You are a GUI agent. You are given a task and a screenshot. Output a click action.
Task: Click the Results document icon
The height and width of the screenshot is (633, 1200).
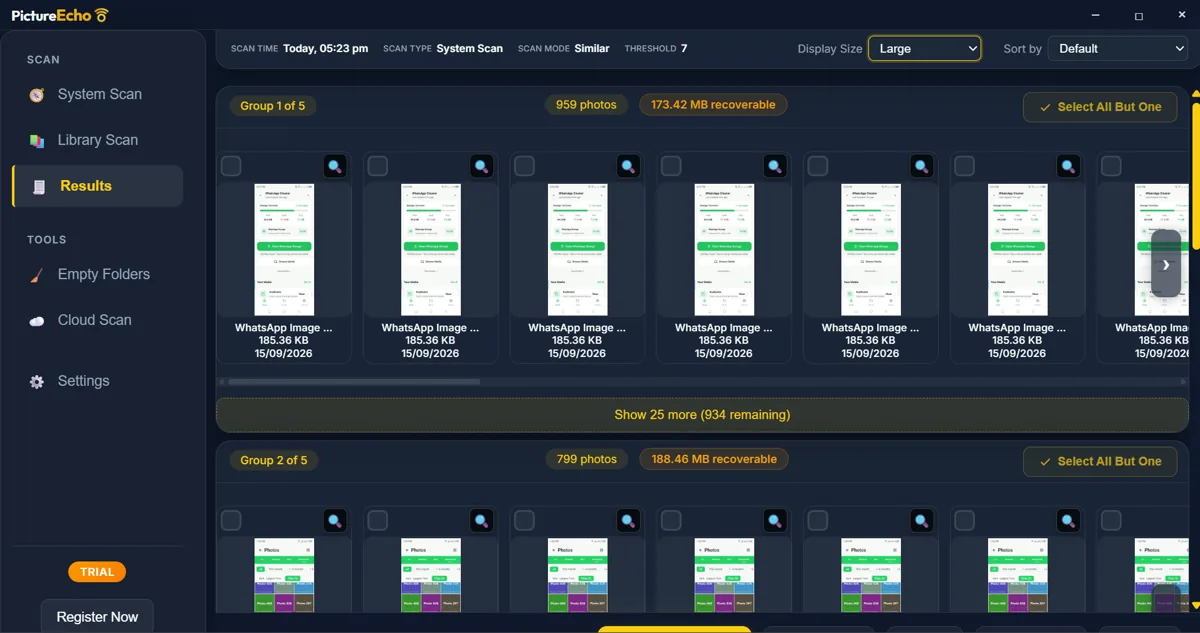tap(39, 187)
